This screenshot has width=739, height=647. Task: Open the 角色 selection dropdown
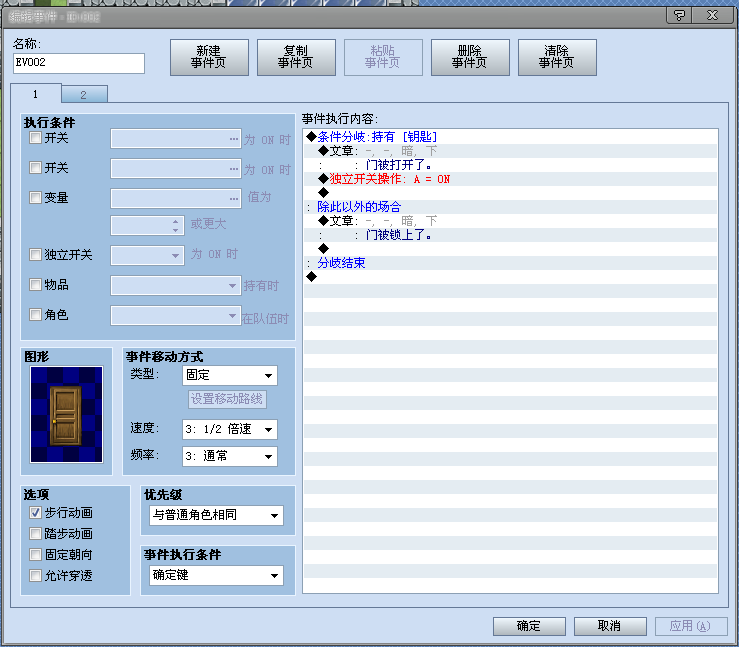[176, 315]
